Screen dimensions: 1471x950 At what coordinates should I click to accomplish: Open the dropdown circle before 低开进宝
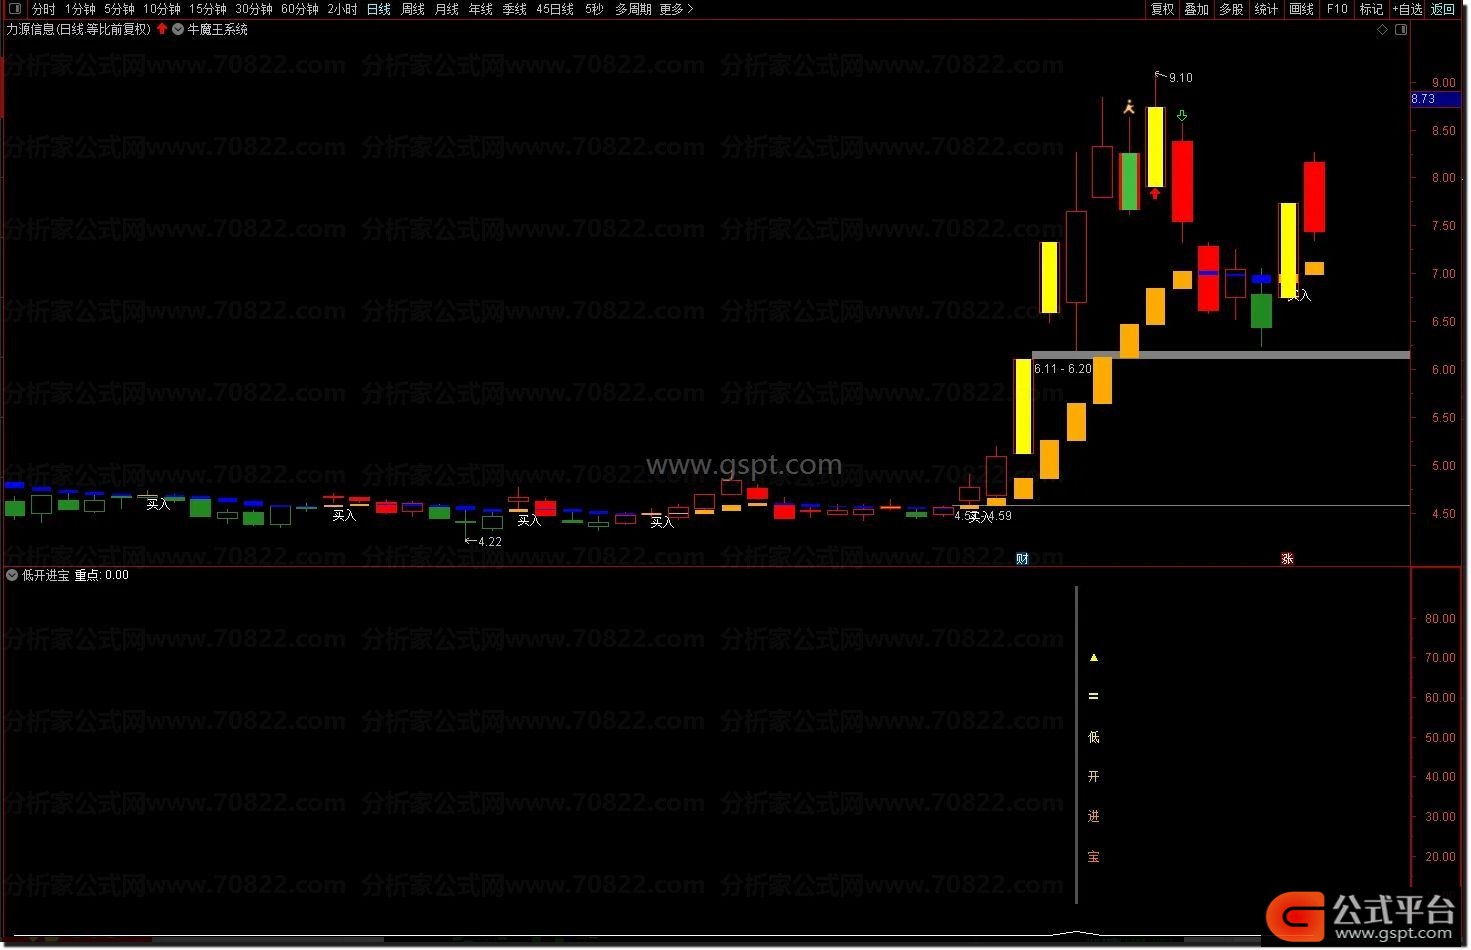[x=12, y=575]
